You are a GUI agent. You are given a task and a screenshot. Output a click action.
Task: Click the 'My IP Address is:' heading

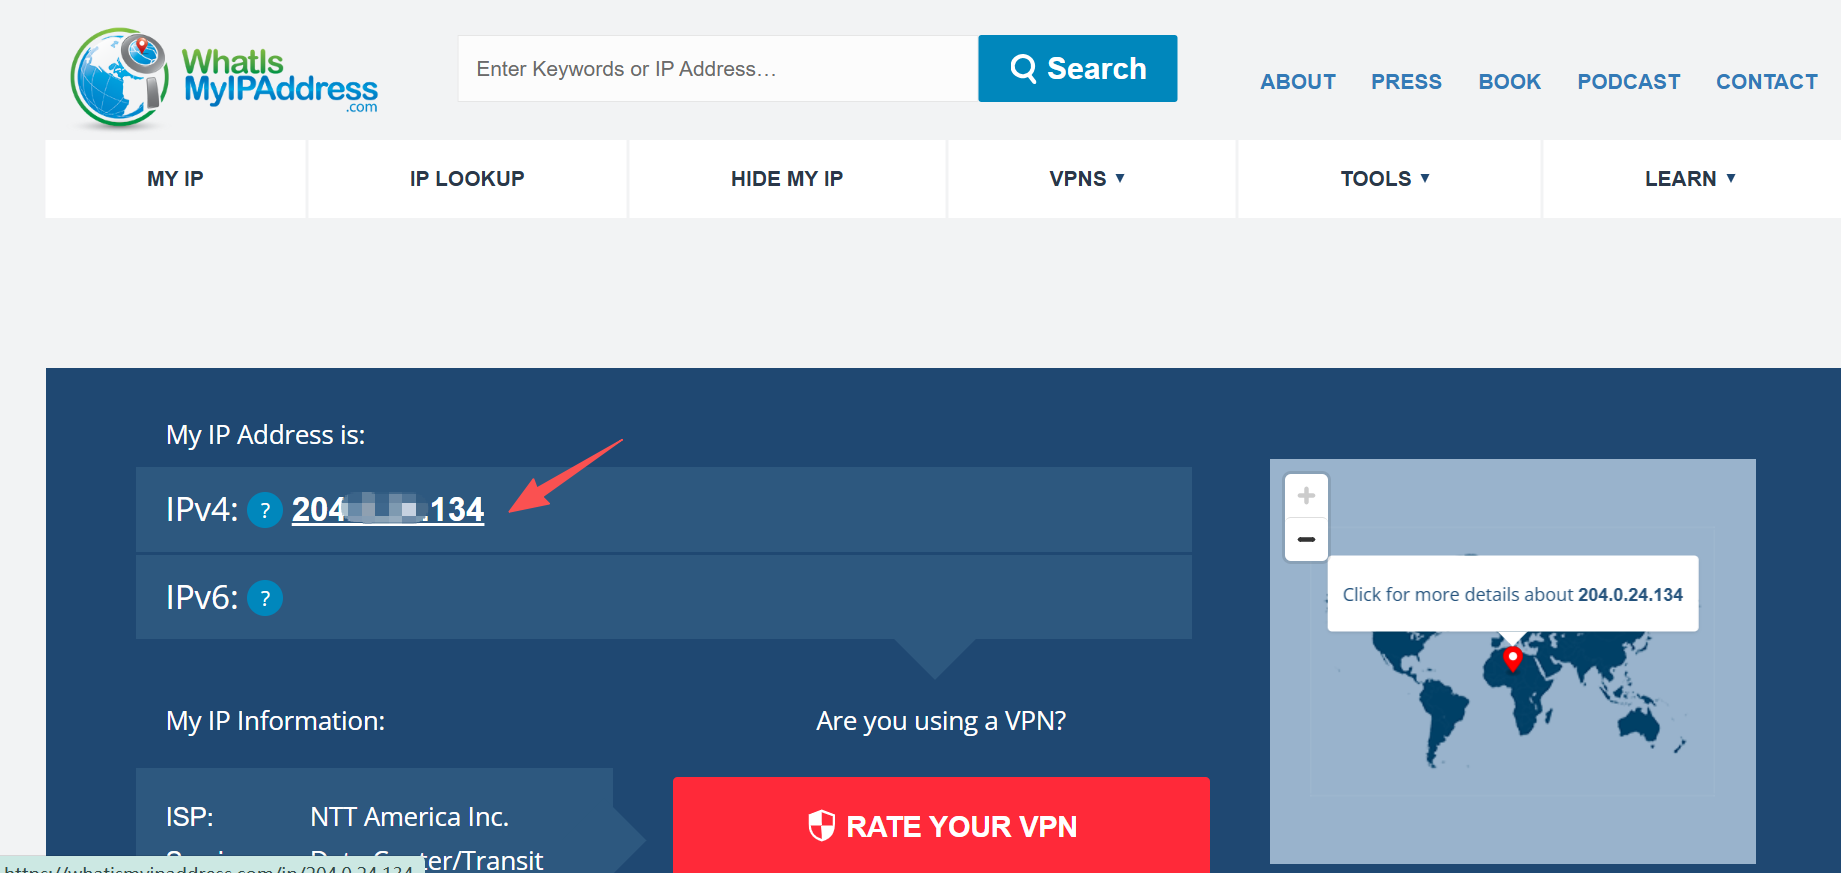click(265, 435)
